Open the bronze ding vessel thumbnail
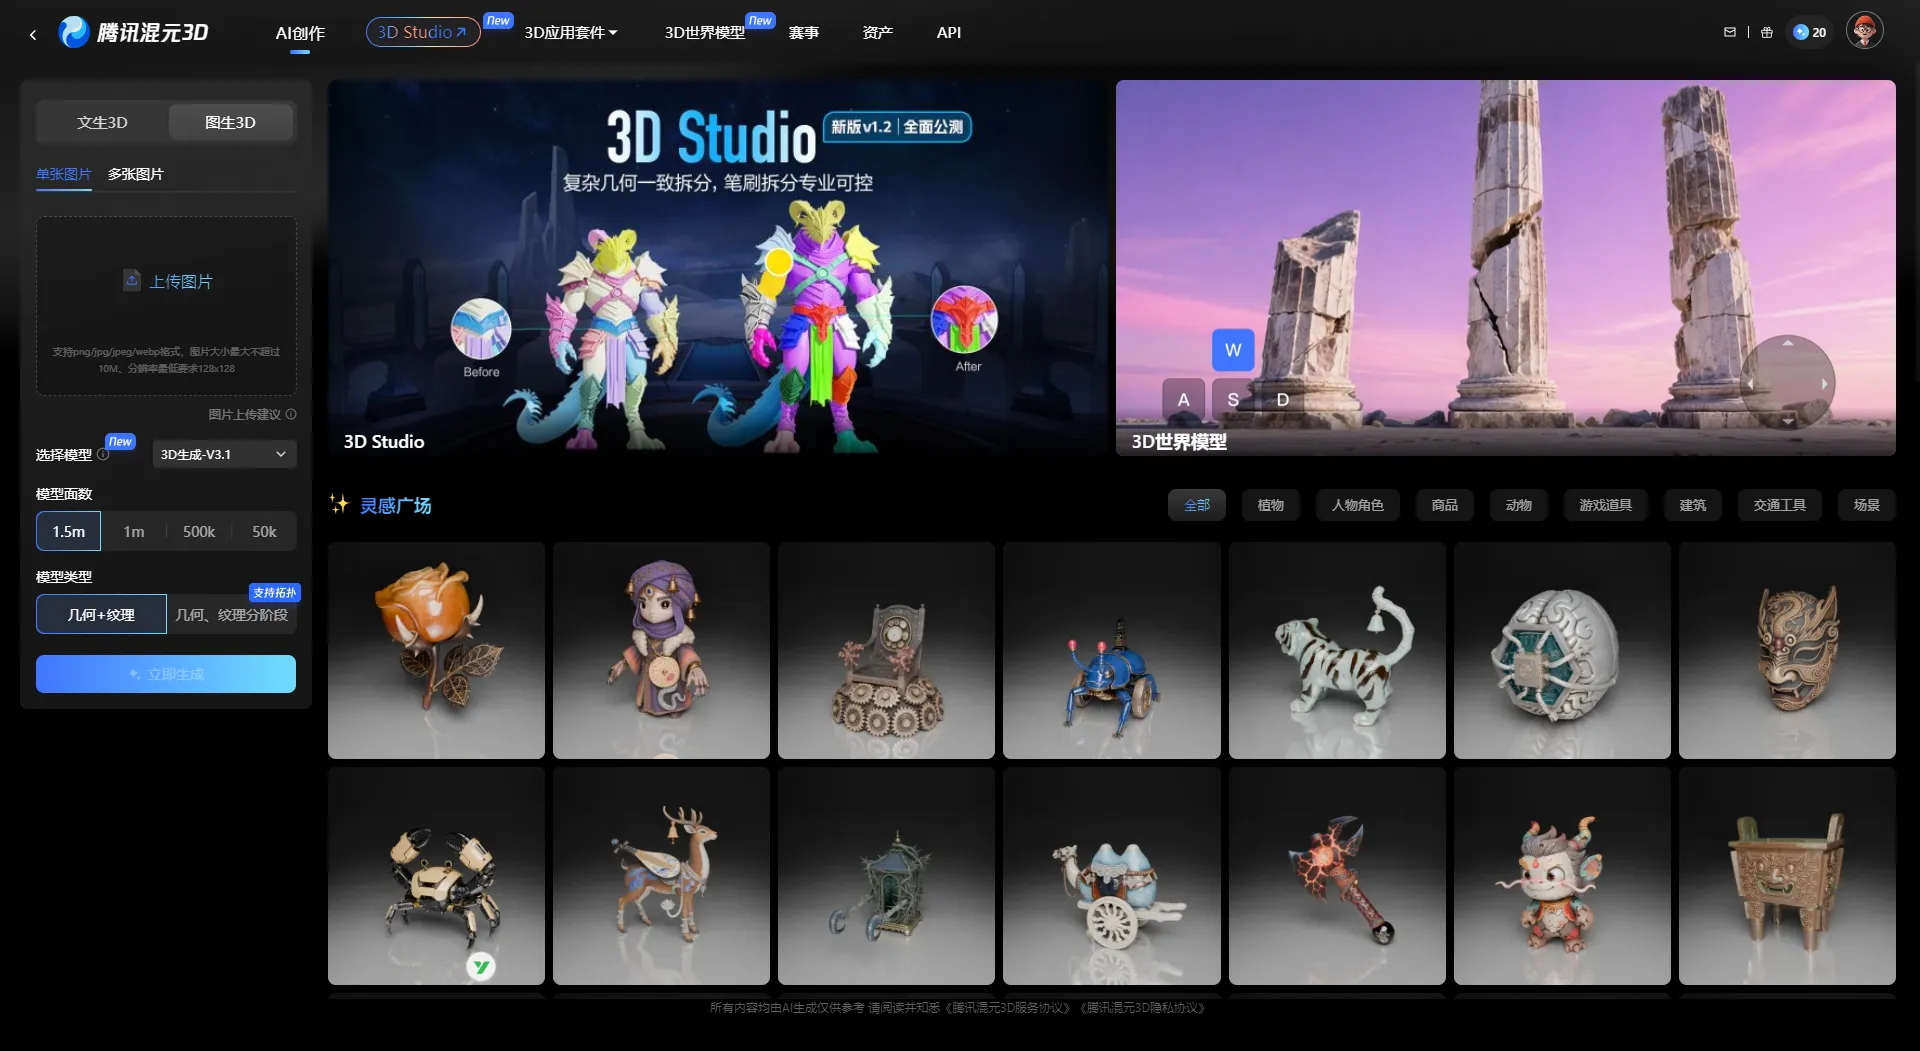Image resolution: width=1920 pixels, height=1051 pixels. click(x=1787, y=876)
